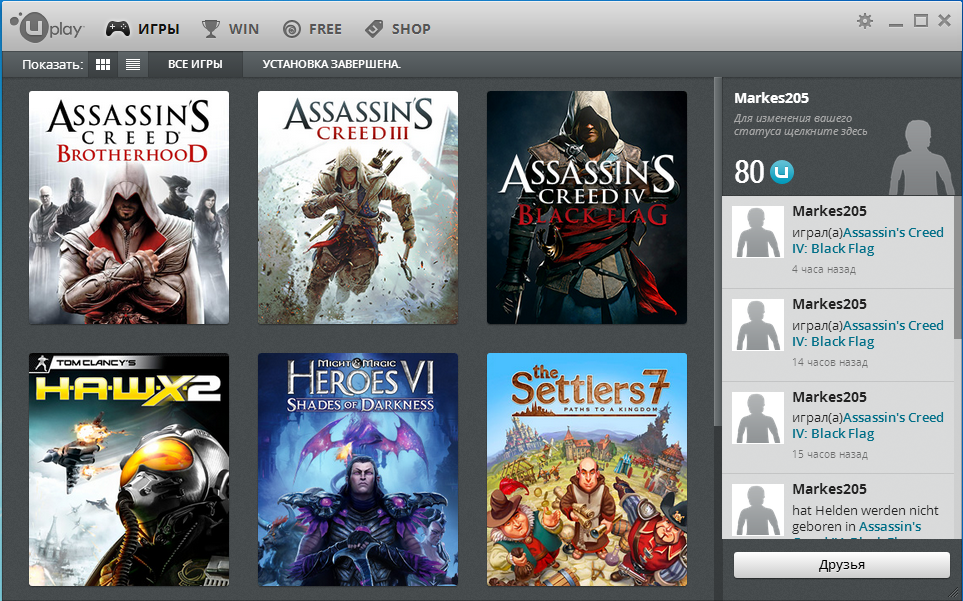
Task: Minimize the Uplay window
Action: point(896,23)
